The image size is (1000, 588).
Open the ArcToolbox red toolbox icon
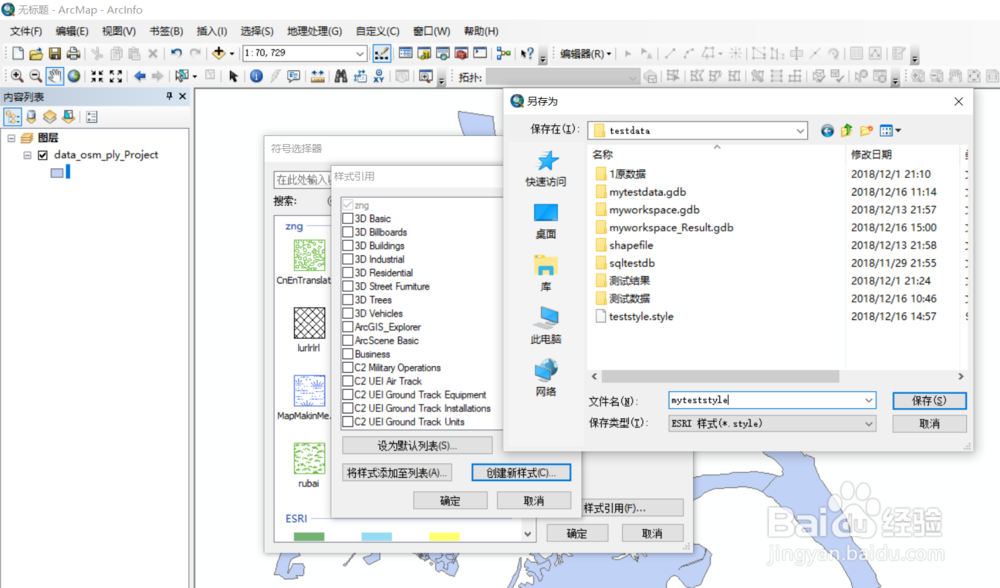pyautogui.click(x=461, y=54)
